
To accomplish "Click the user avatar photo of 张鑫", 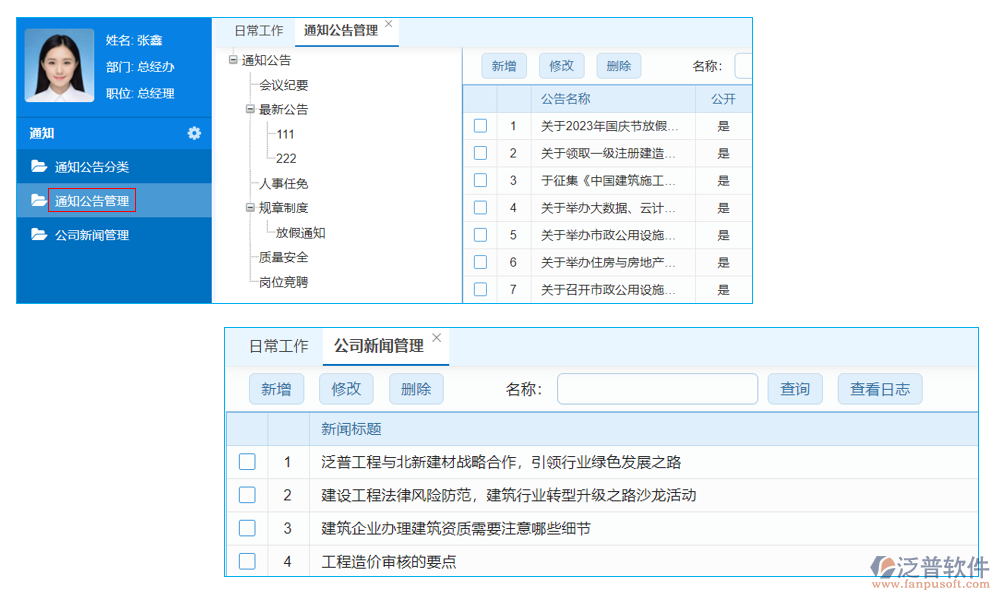I will tap(58, 65).
